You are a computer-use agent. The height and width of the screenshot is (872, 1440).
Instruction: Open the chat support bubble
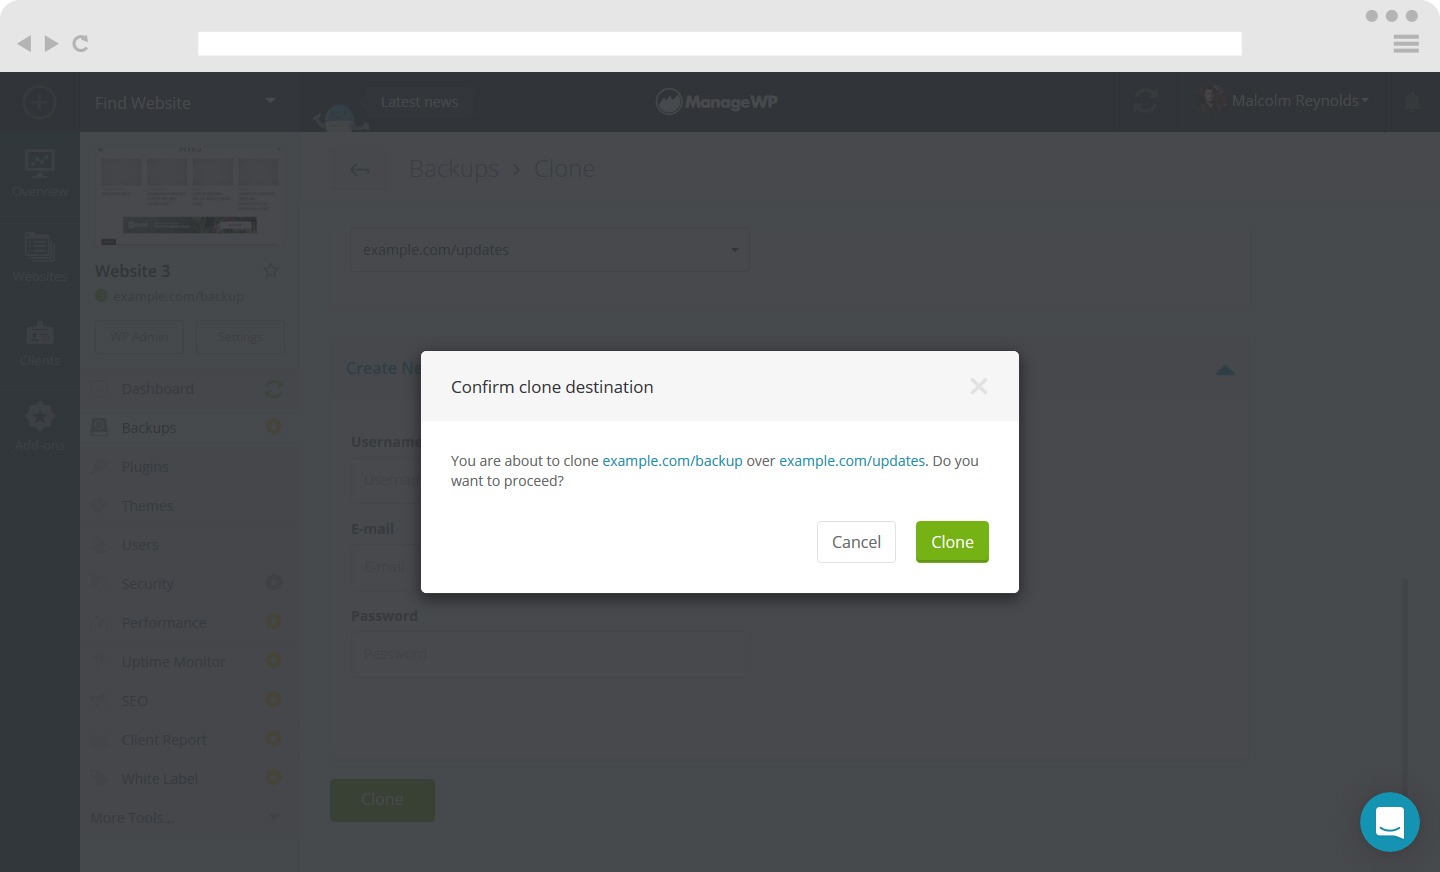coord(1390,822)
